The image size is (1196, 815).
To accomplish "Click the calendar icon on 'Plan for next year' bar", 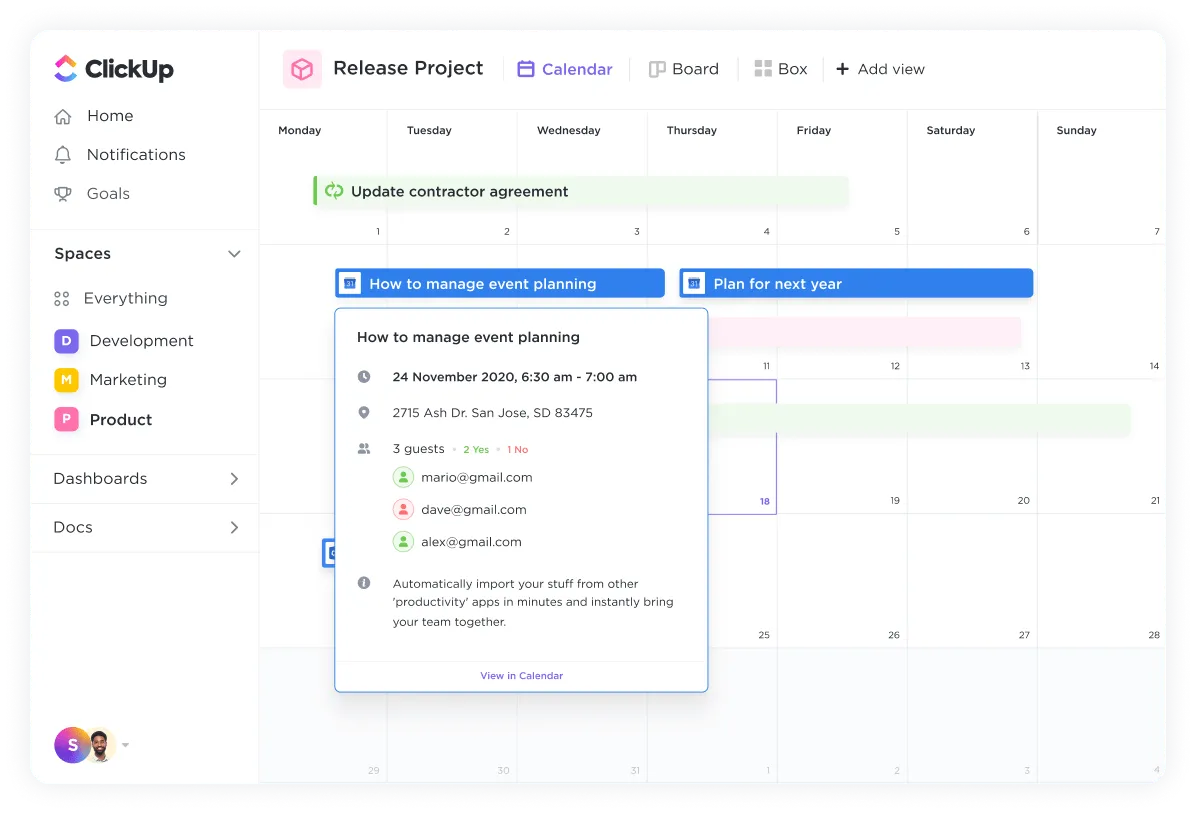I will 694,284.
